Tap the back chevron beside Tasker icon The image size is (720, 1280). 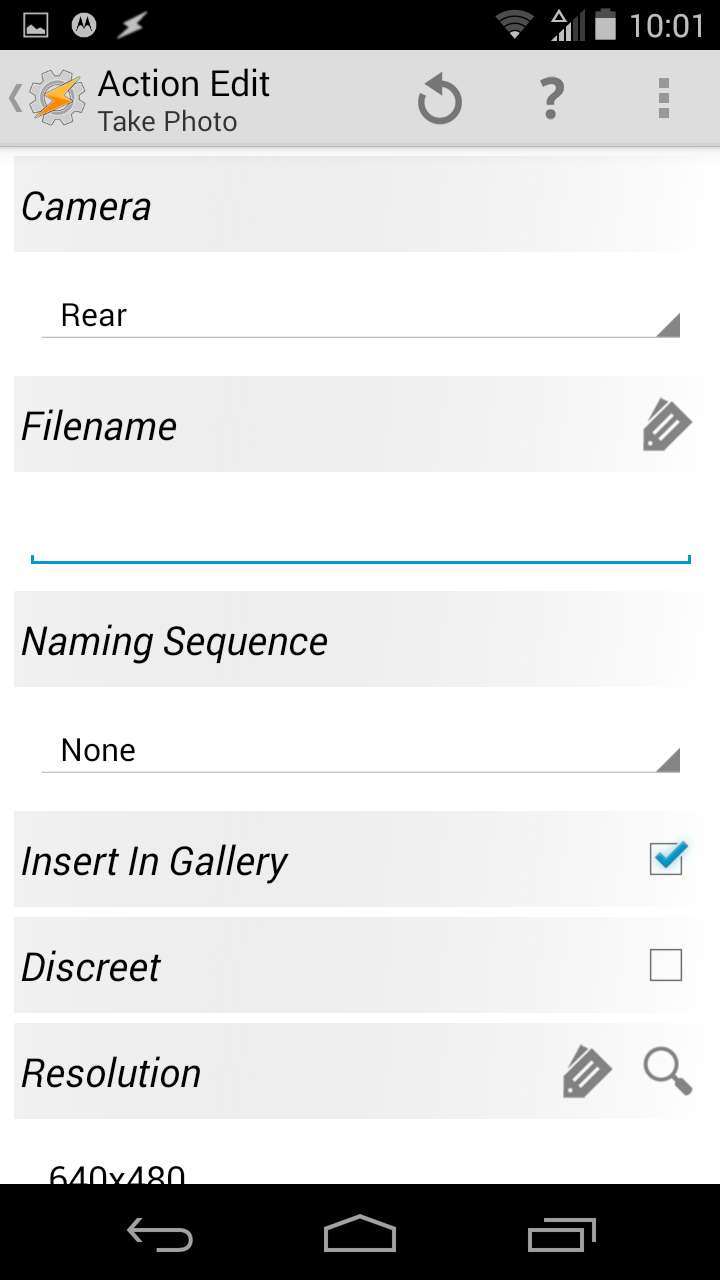[x=15, y=98]
